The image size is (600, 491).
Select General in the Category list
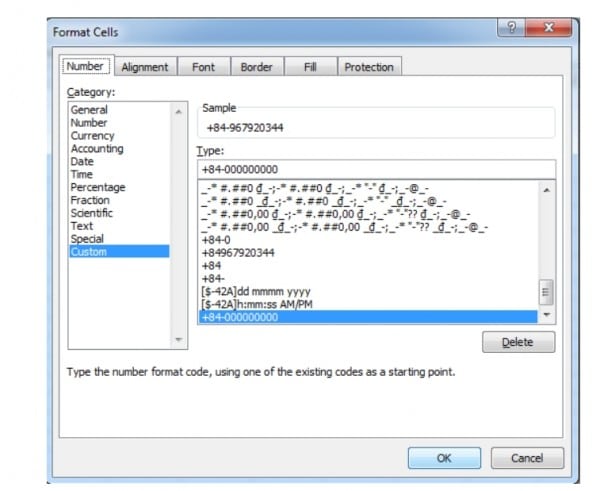[x=119, y=110]
